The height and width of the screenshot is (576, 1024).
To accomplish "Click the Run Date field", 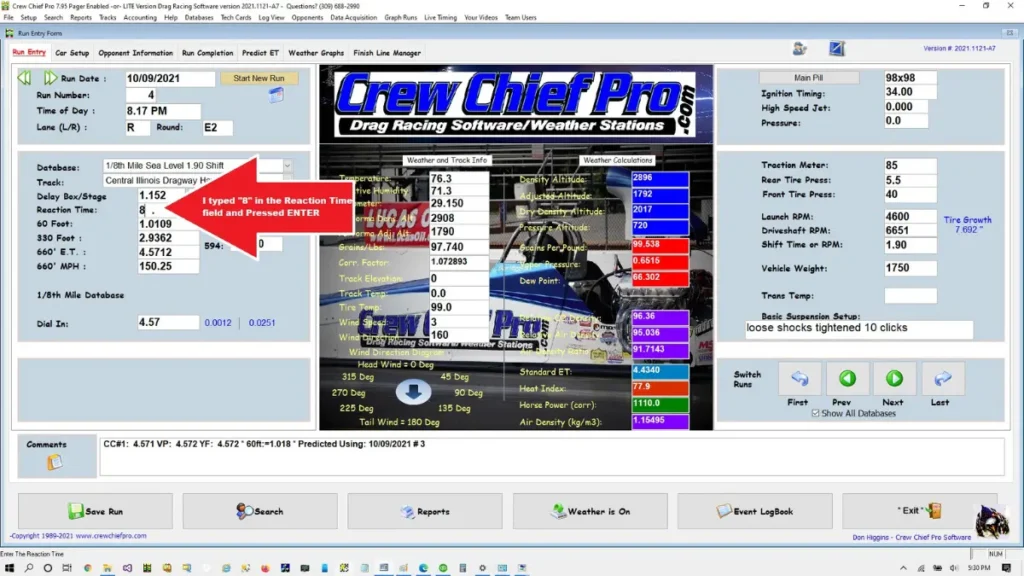I will [170, 78].
